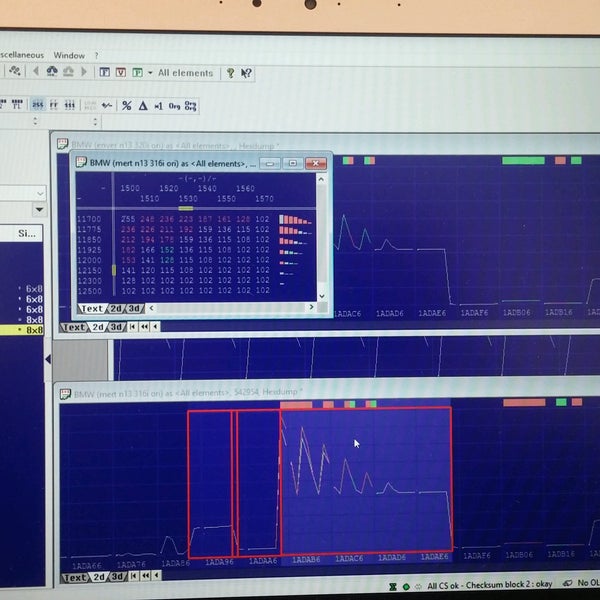Jump to first in lower Hexdump navigation
This screenshot has height=600, width=600.
(134, 576)
